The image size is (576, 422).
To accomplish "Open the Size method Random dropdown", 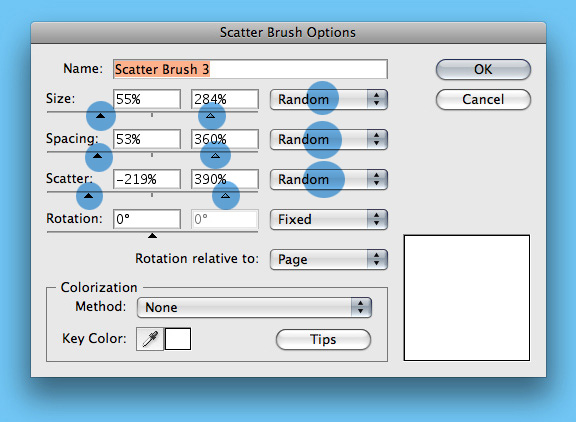I will (329, 100).
